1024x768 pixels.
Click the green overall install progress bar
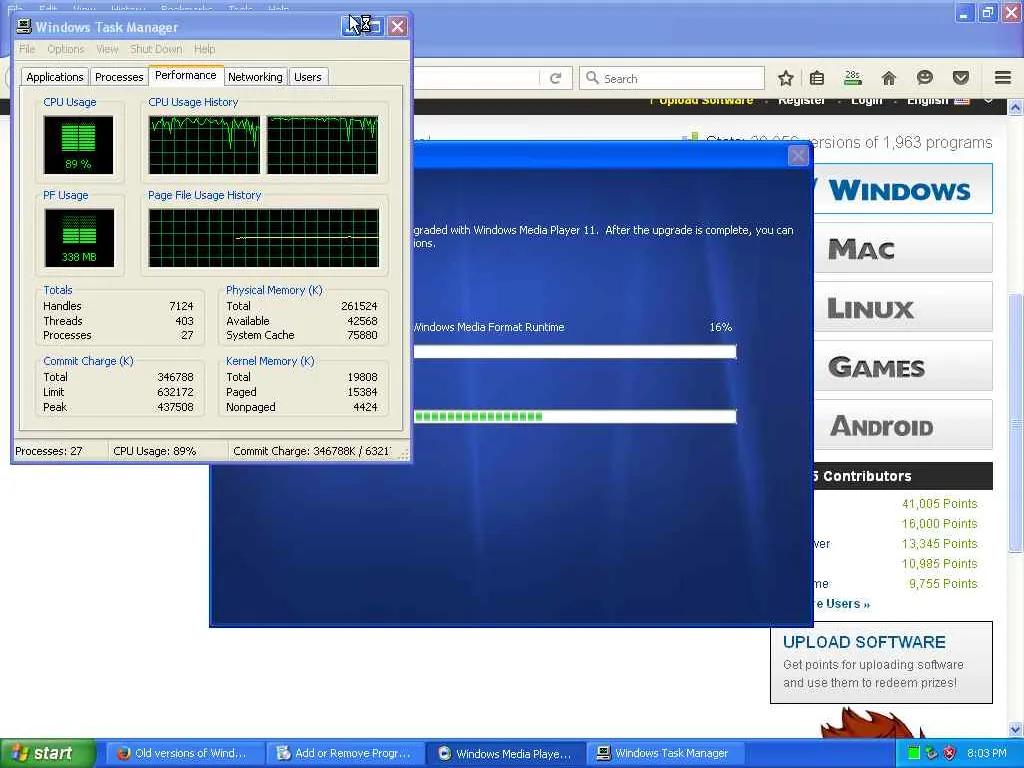point(575,417)
